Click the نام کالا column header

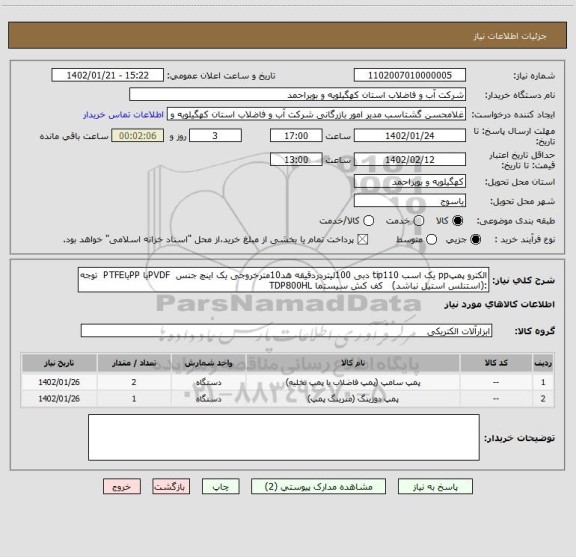pyautogui.click(x=353, y=363)
